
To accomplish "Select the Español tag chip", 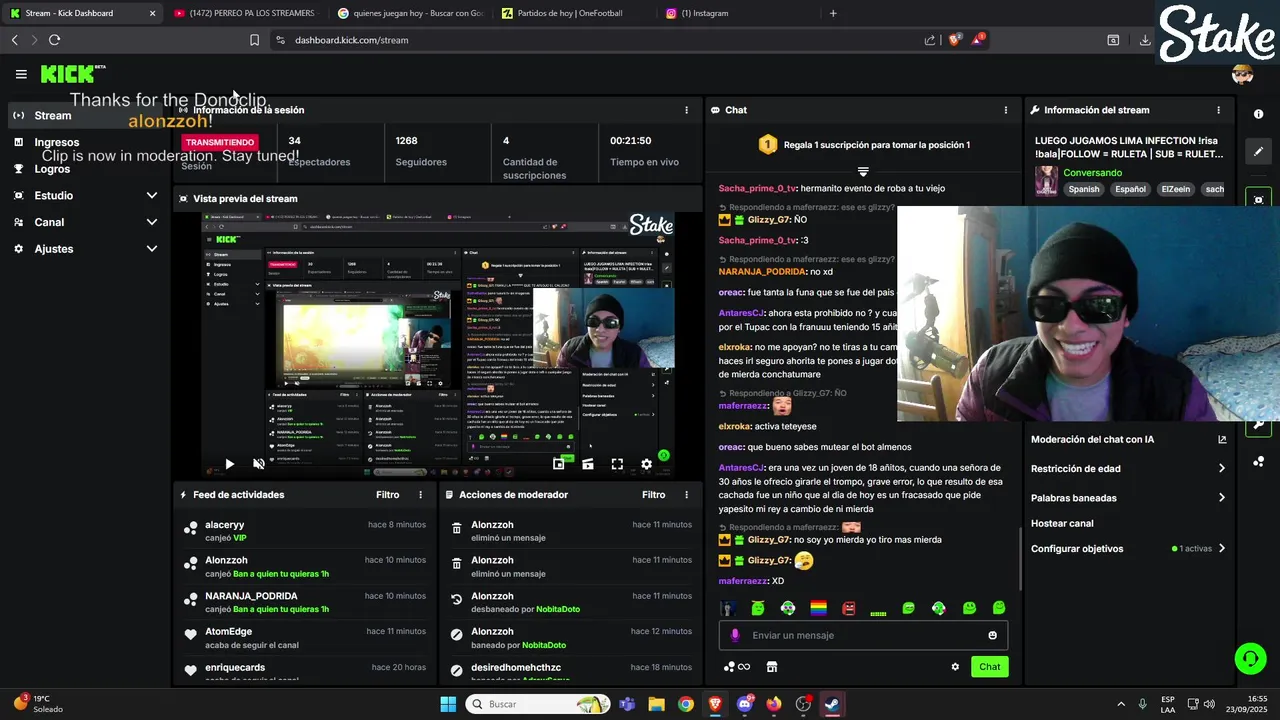I will (1130, 189).
